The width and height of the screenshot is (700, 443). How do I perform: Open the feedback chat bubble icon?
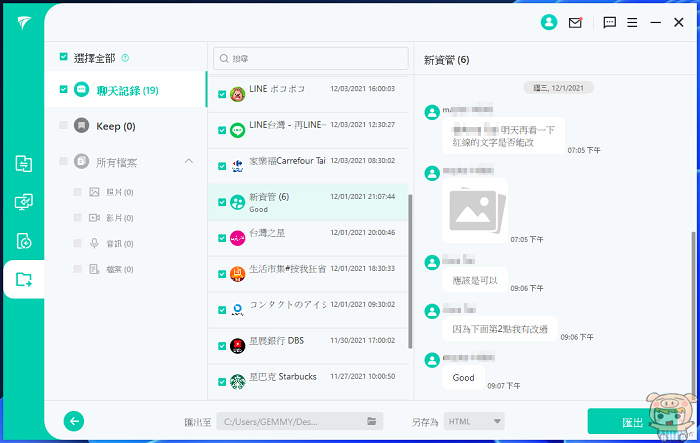click(610, 22)
